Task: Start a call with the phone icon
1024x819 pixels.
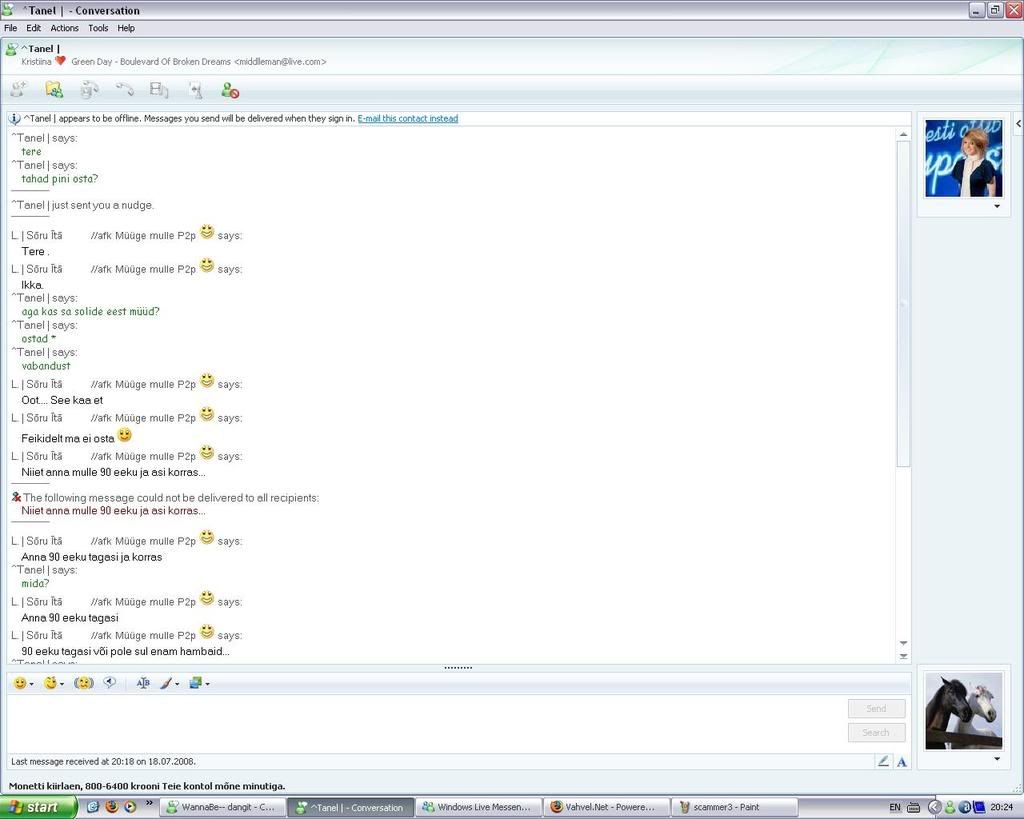Action: point(125,90)
